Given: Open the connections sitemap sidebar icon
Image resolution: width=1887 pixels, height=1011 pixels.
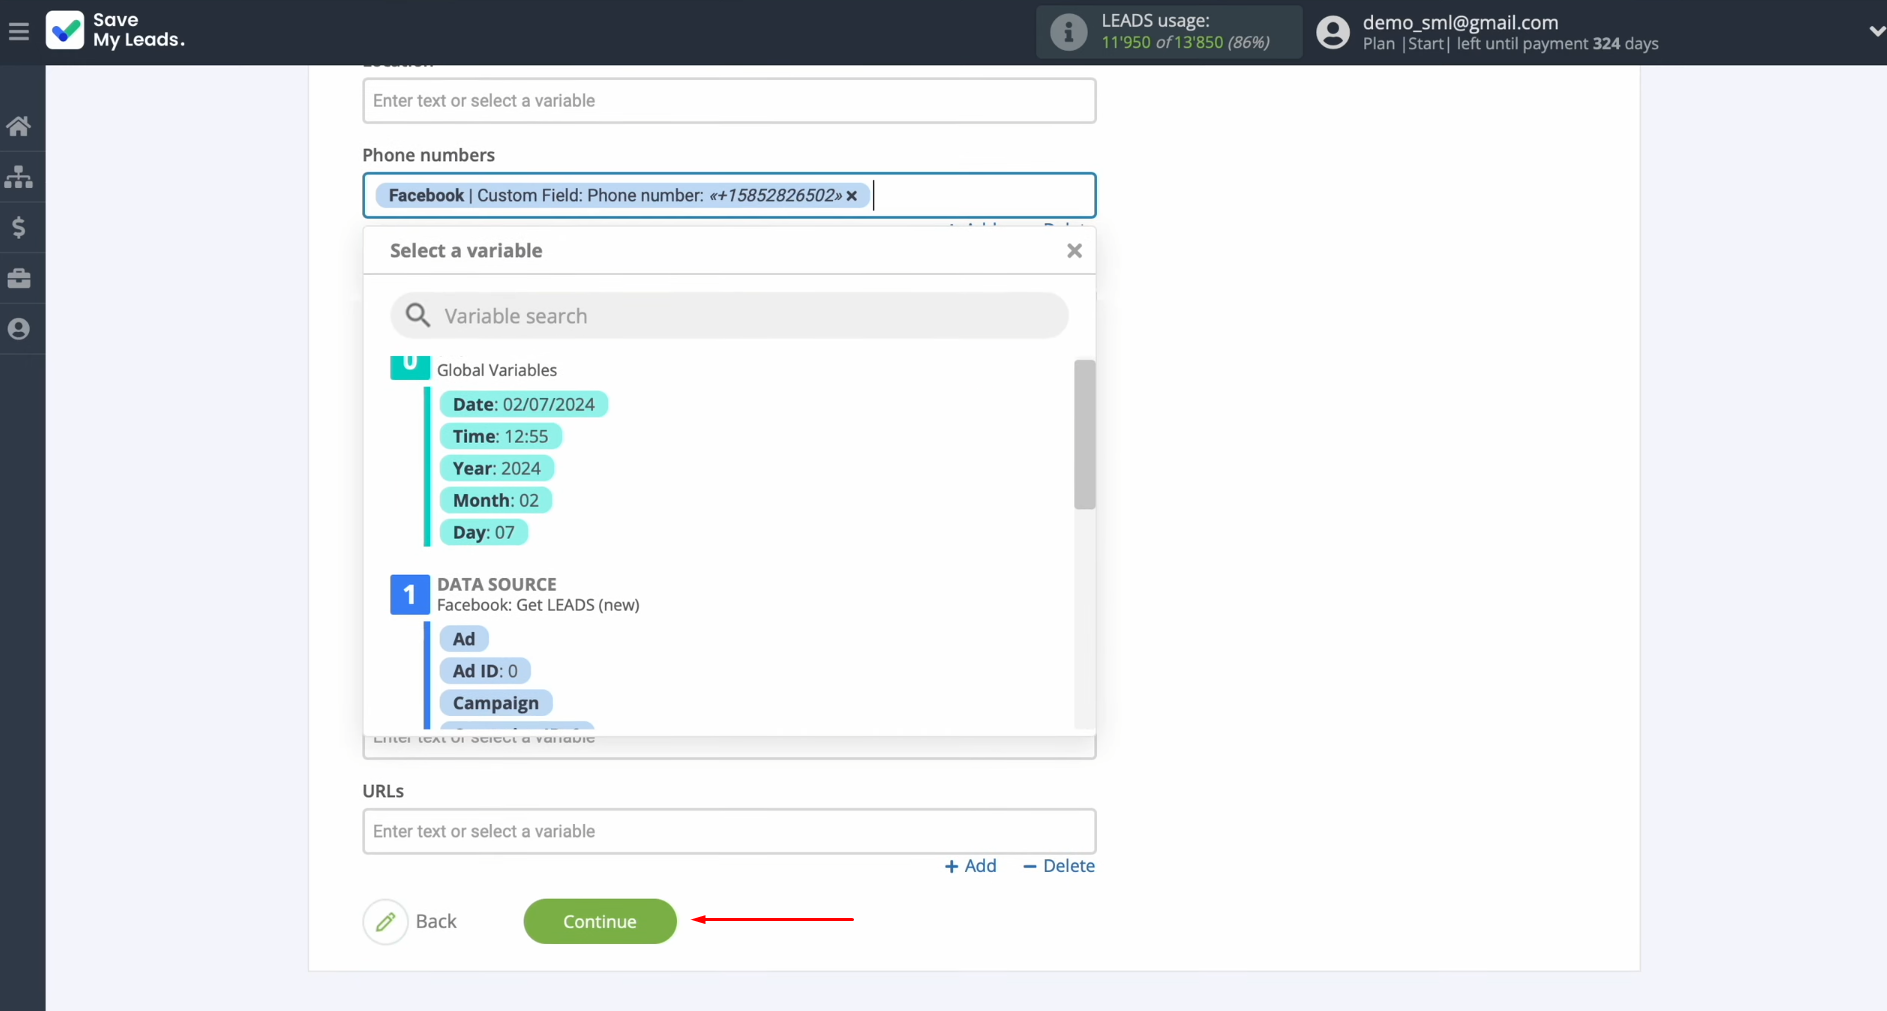Looking at the screenshot, I should [19, 177].
